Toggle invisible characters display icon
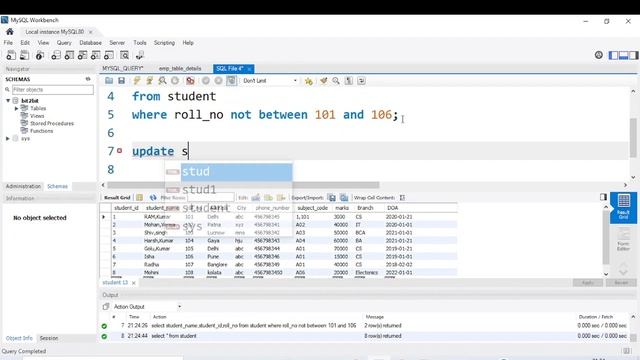 click(x=349, y=81)
